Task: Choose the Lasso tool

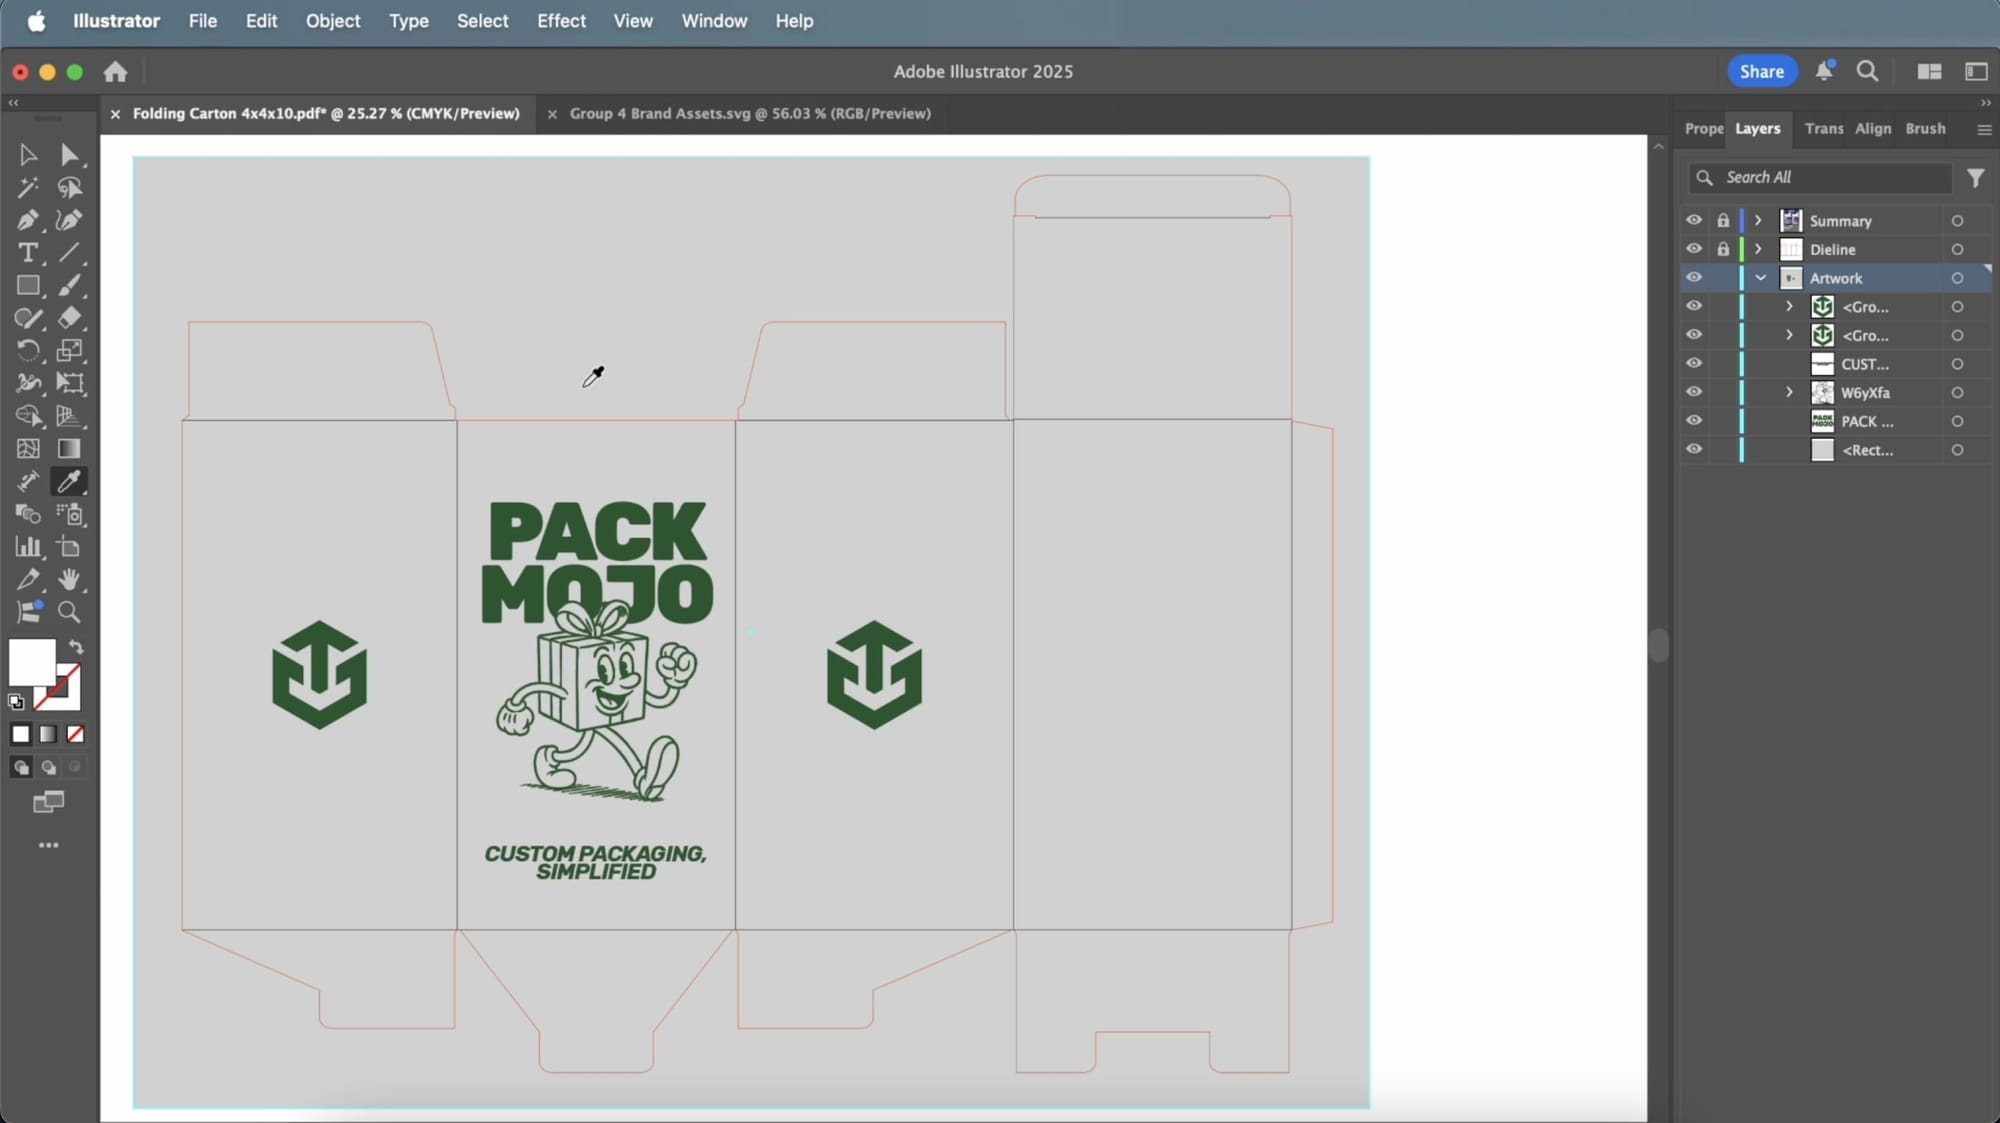Action: 69,188
